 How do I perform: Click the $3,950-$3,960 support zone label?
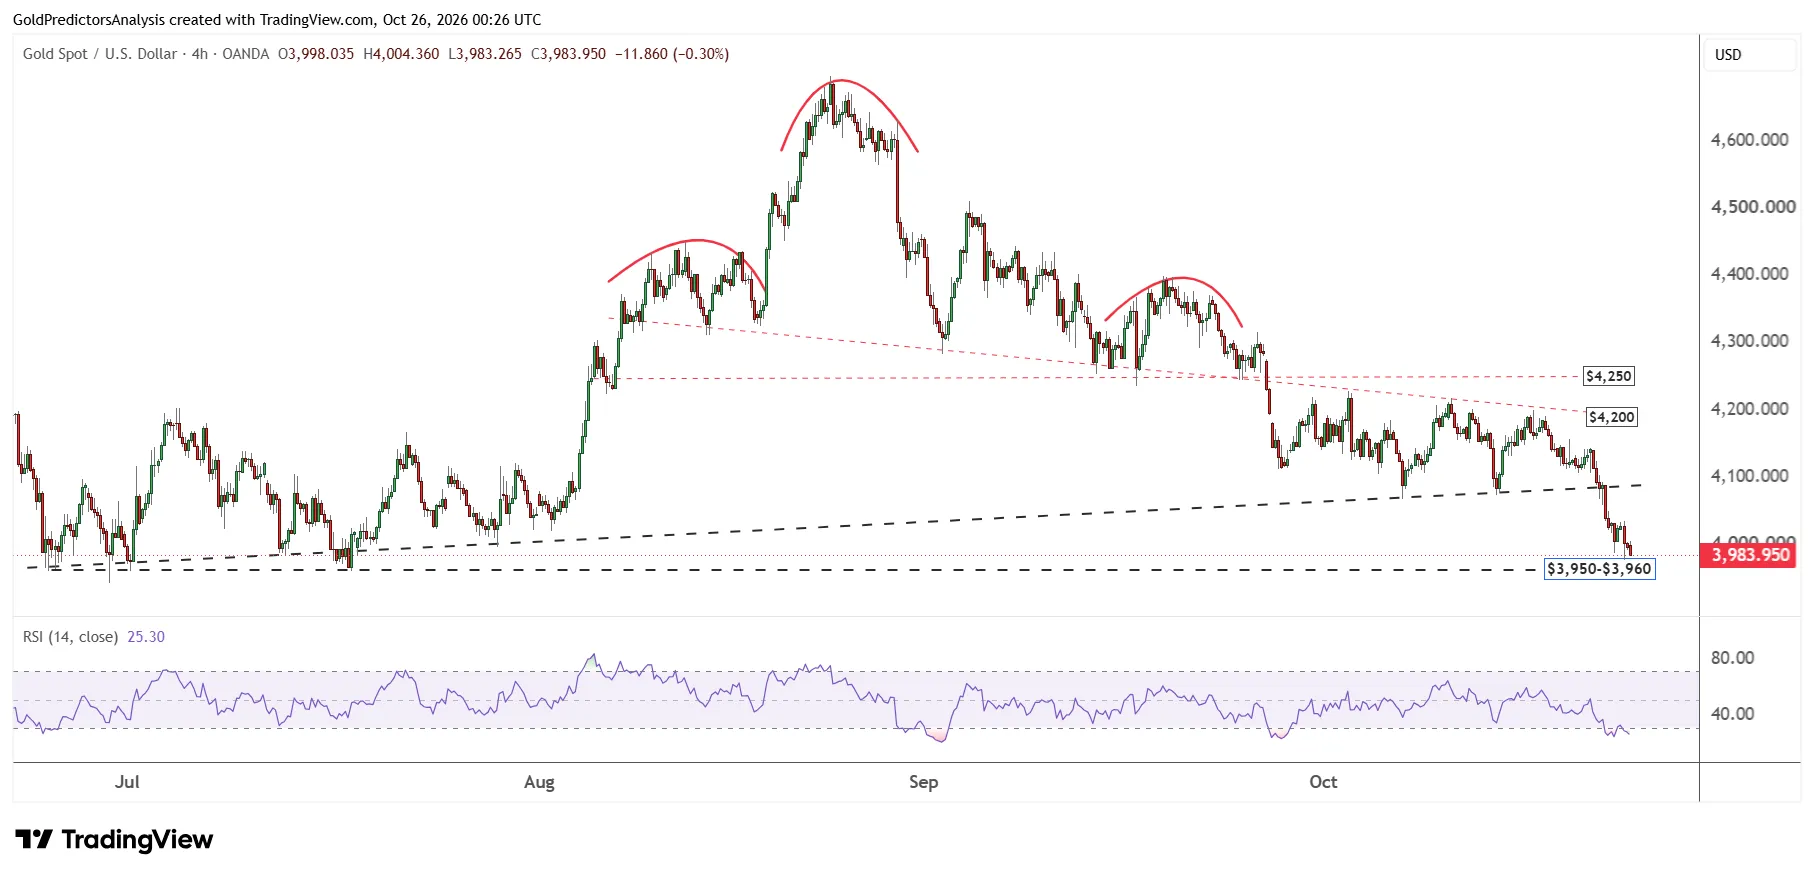point(1599,569)
